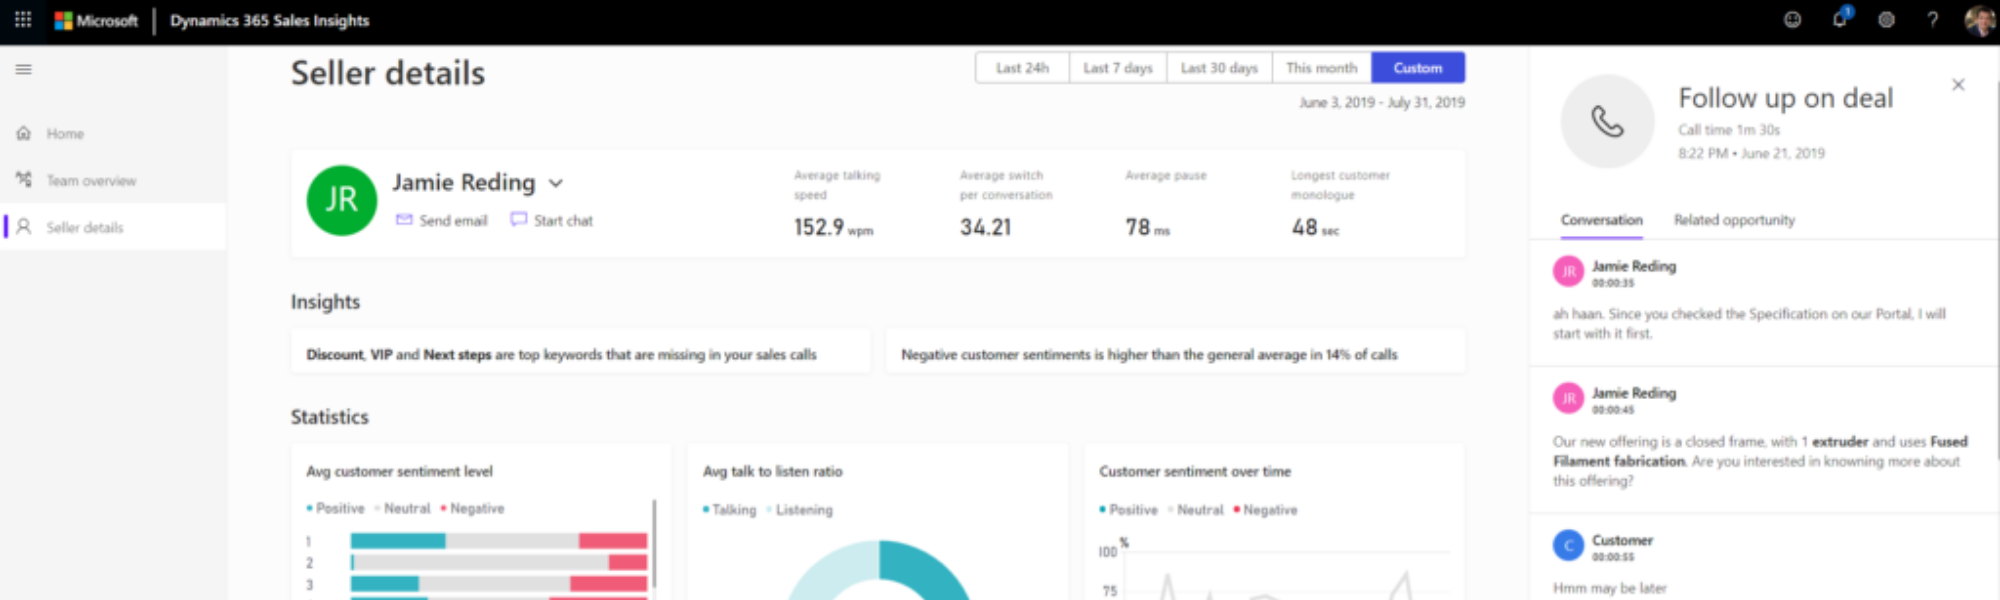Screen dimensions: 2000x600
Task: Select the Last 24h time range
Action: click(1022, 68)
